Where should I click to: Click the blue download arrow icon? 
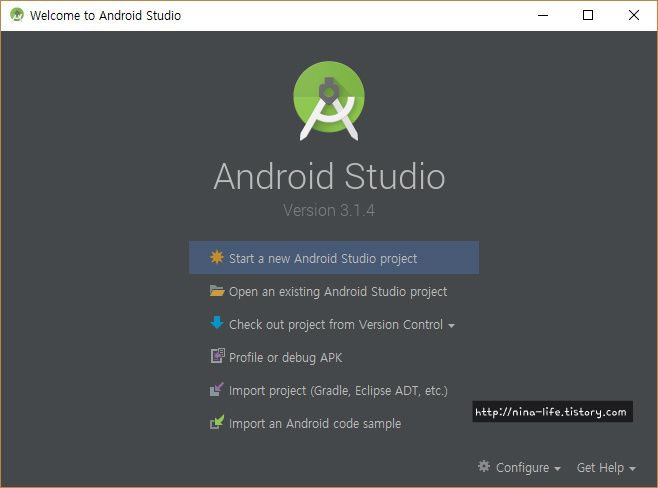tap(217, 323)
